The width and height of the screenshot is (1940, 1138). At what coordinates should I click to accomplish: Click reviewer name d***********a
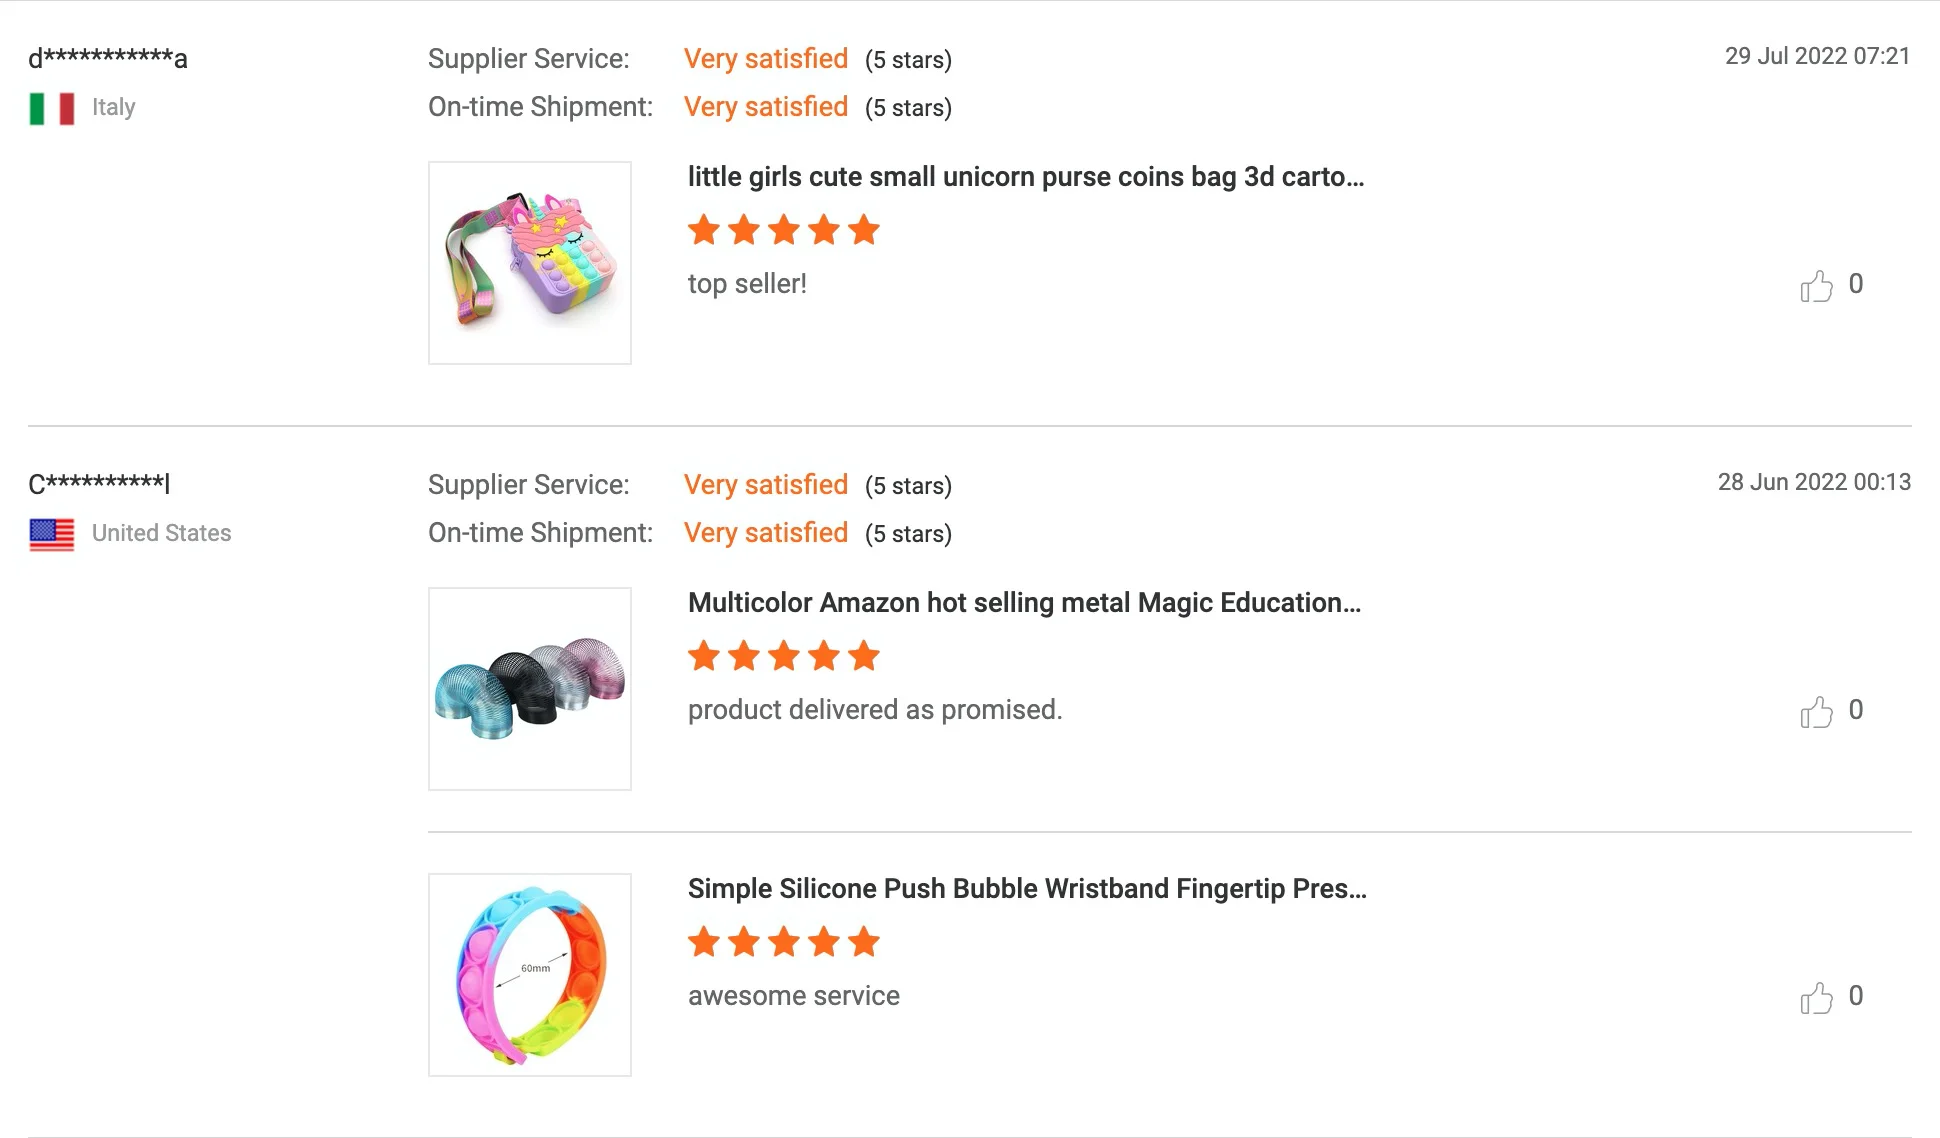click(108, 58)
